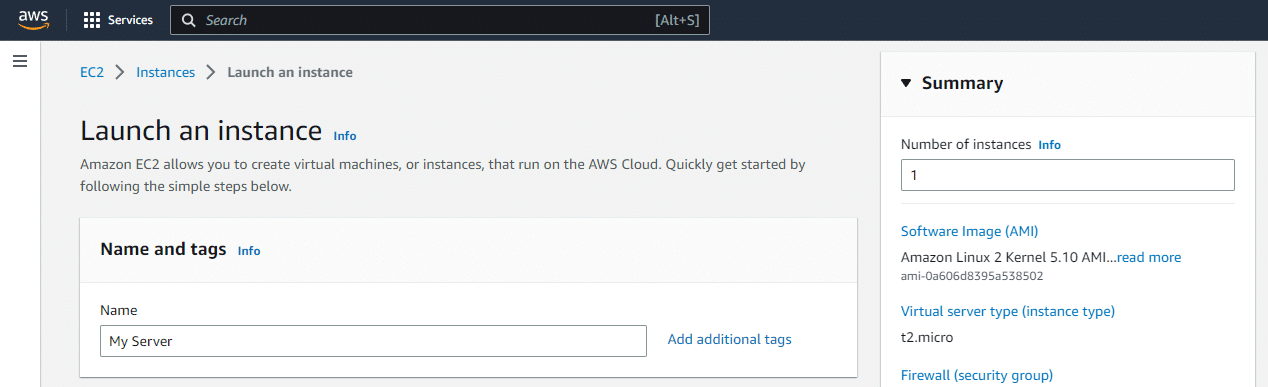Click Info beside Launch an instance

point(345,136)
